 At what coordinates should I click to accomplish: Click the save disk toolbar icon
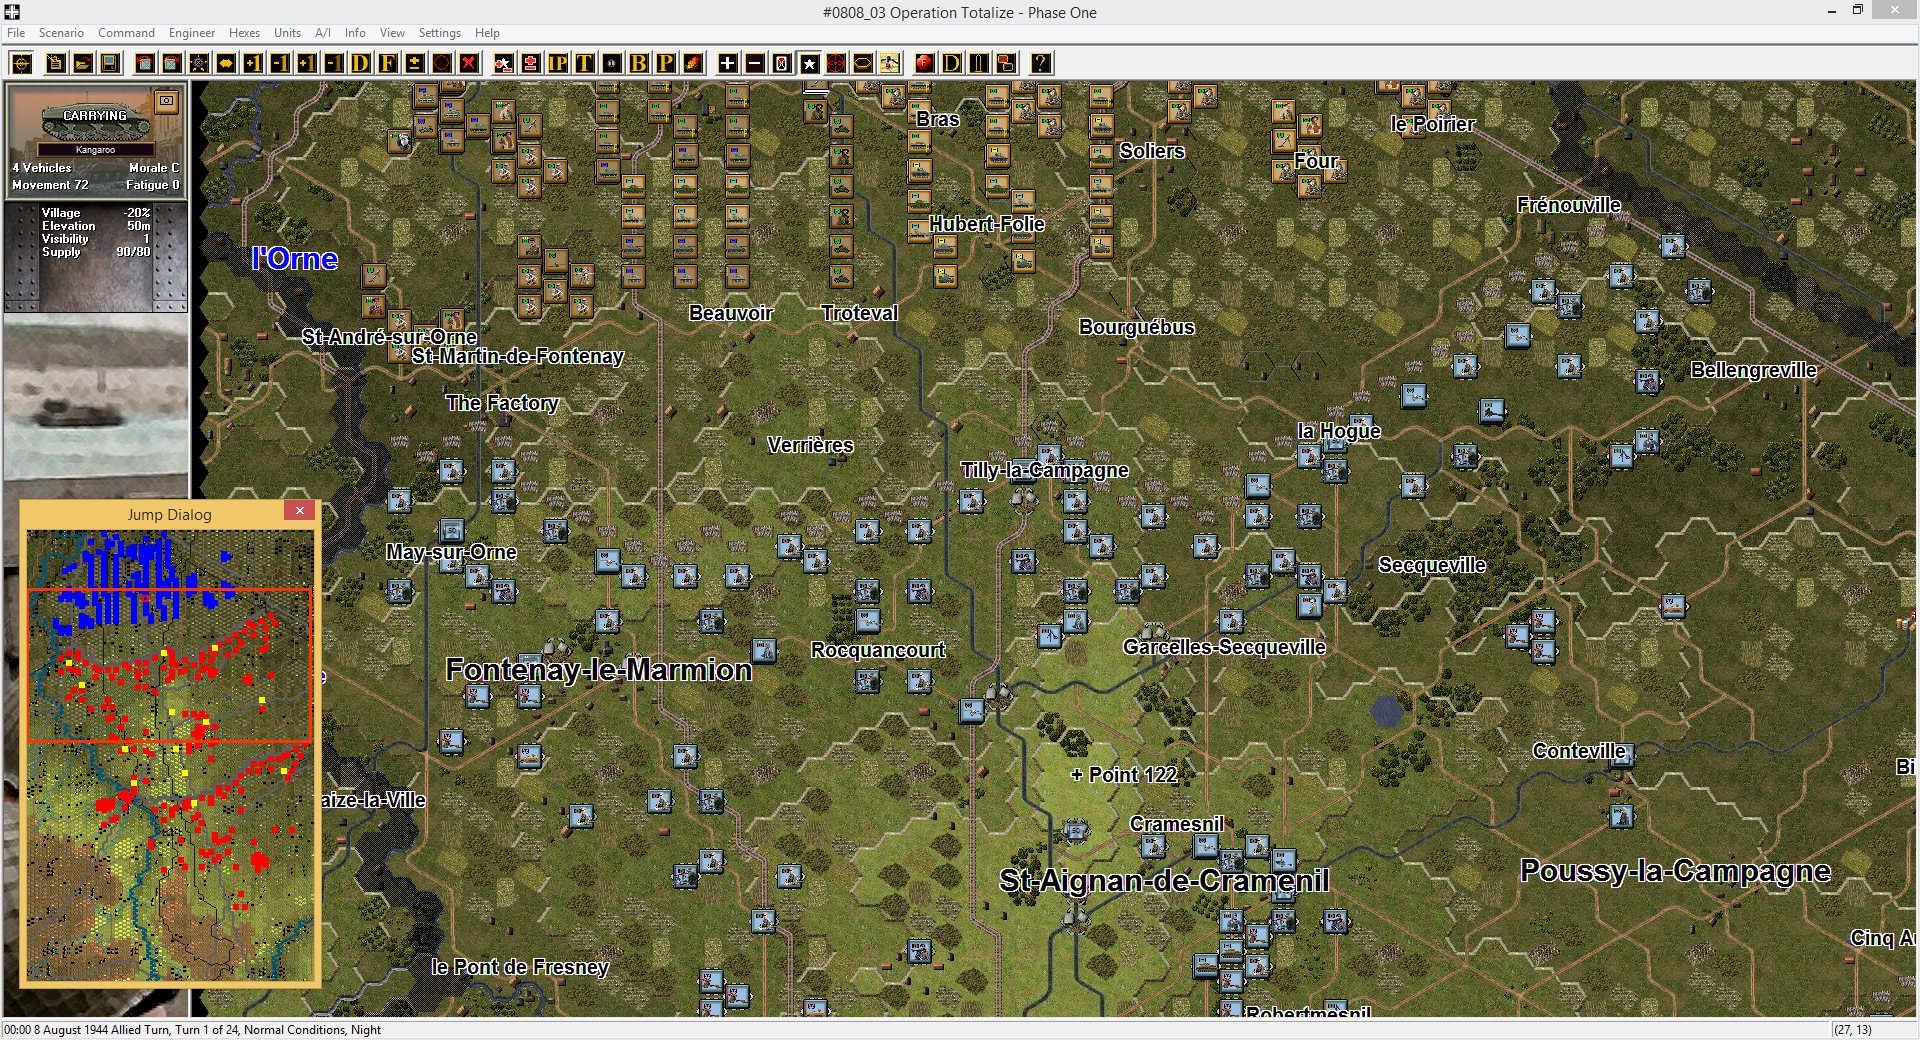(x=110, y=64)
